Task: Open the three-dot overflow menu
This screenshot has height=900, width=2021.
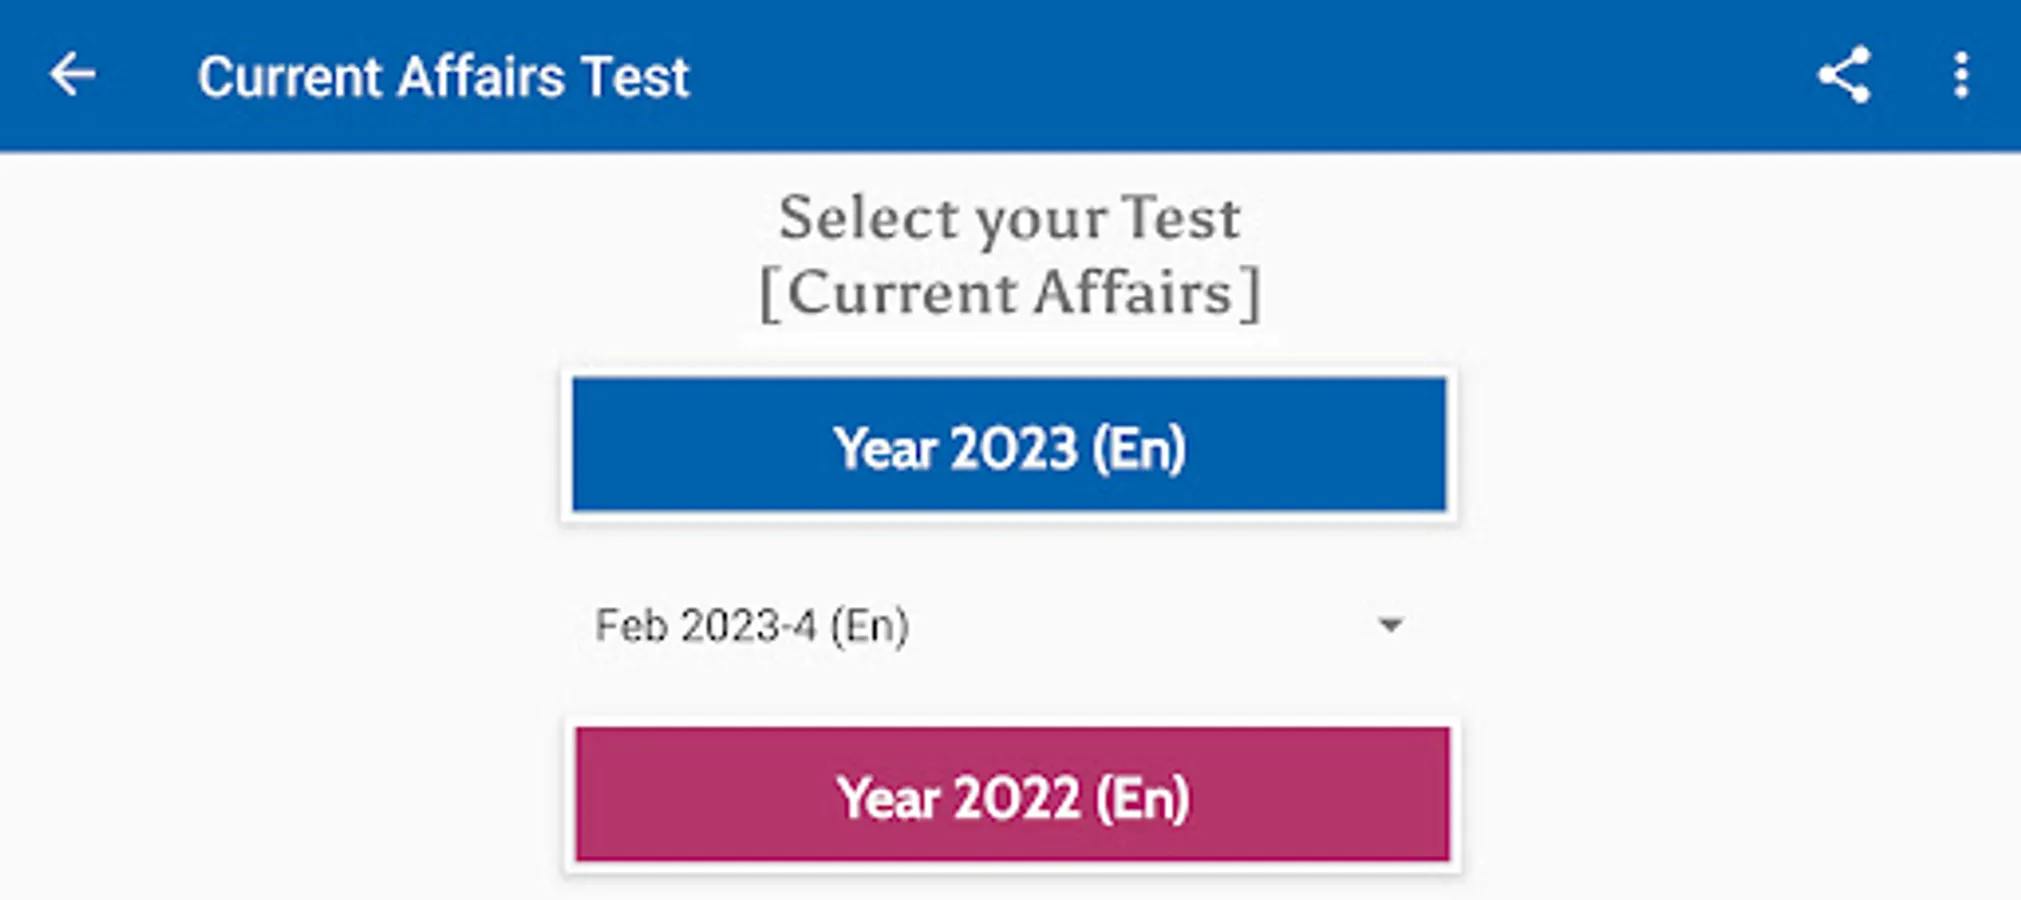Action: point(1961,75)
